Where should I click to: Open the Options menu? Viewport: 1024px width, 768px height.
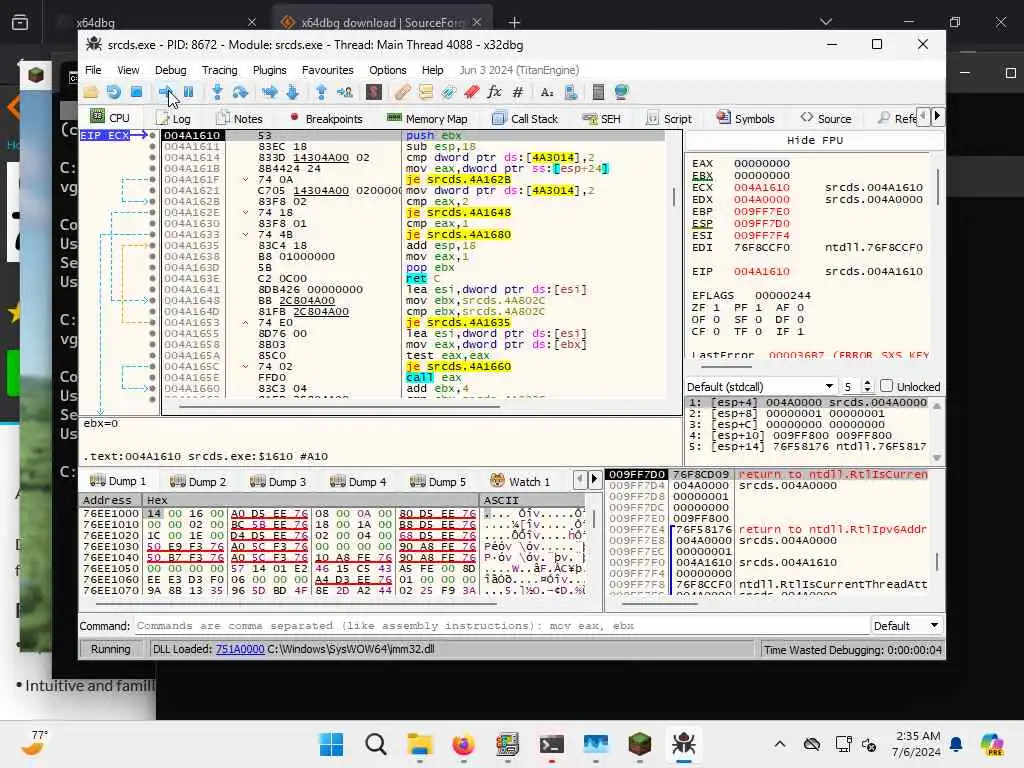point(387,70)
